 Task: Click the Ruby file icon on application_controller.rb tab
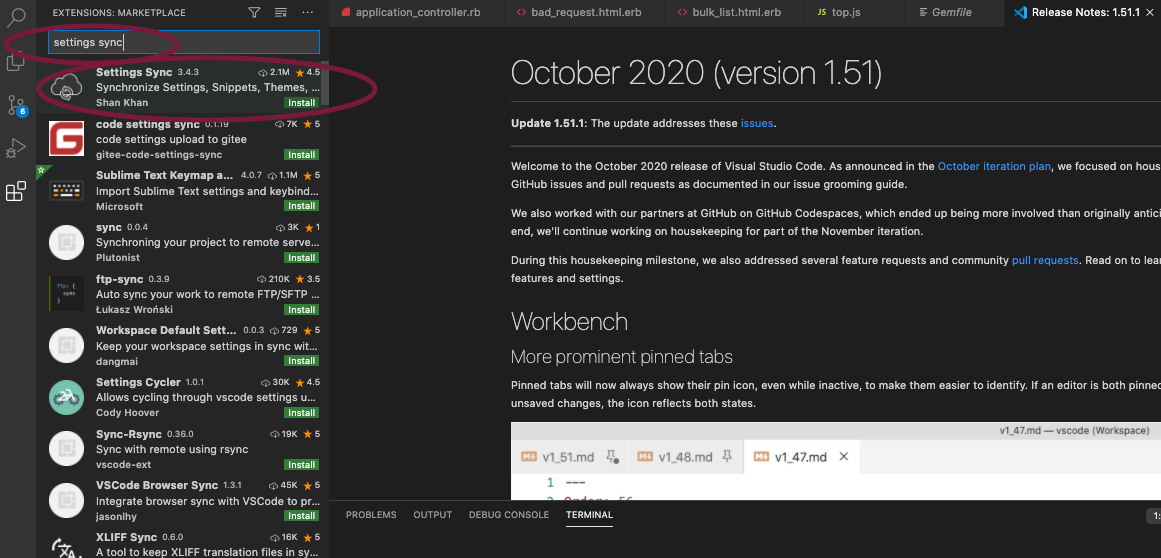pyautogui.click(x=344, y=13)
